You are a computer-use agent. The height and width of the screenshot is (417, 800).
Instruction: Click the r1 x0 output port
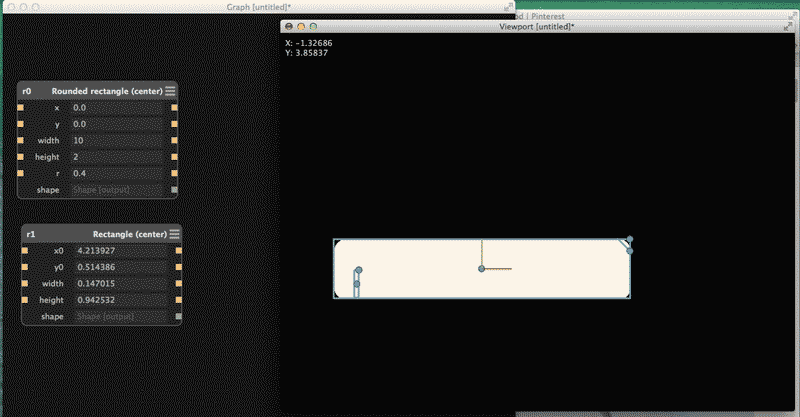point(179,251)
